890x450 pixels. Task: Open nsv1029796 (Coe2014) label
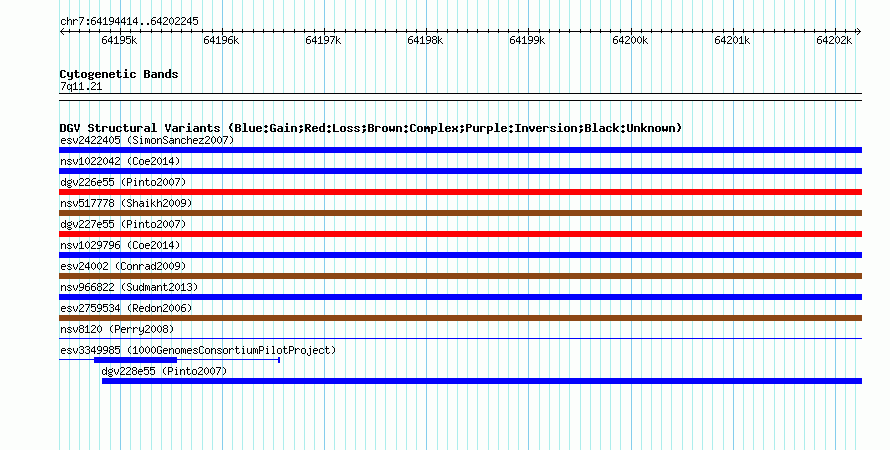(x=120, y=245)
